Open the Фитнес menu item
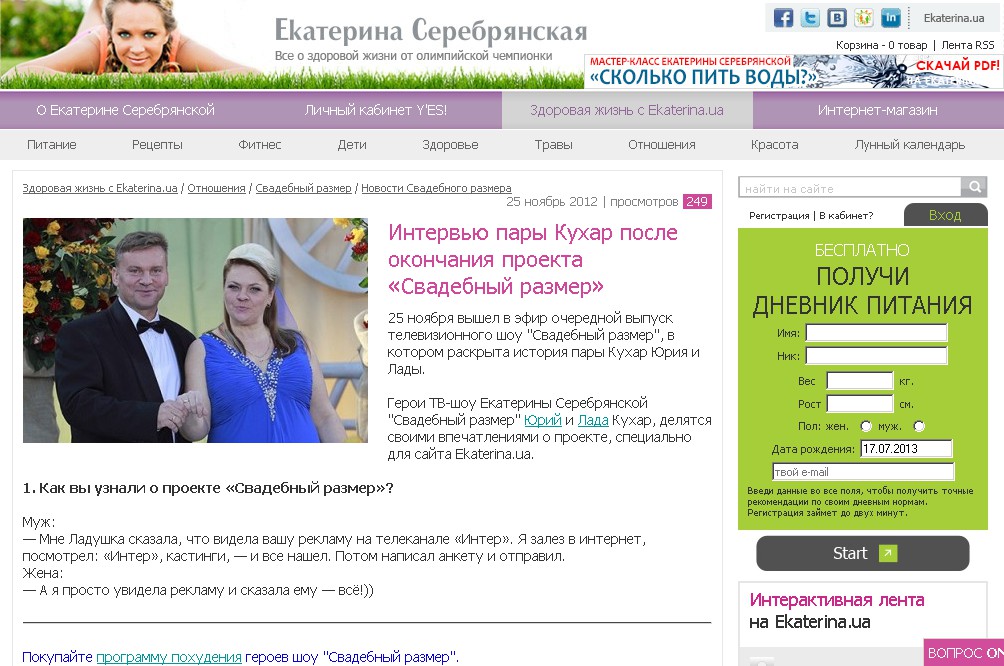The height and width of the screenshot is (666, 1004). click(259, 145)
